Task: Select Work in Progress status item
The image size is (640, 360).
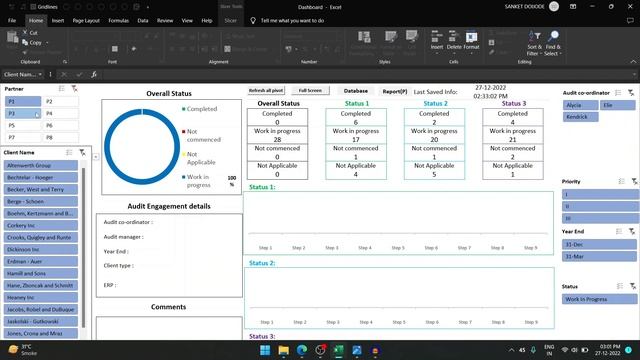Action: tap(599, 299)
